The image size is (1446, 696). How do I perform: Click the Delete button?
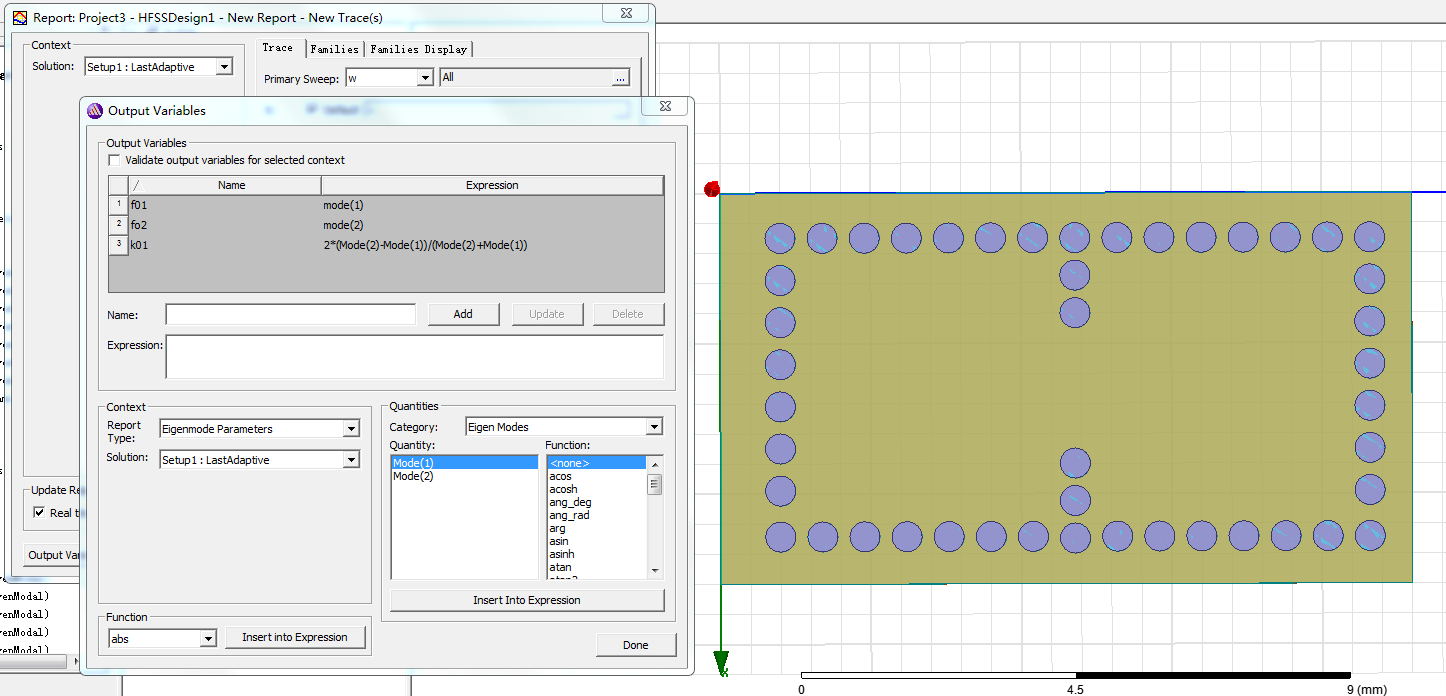point(628,314)
